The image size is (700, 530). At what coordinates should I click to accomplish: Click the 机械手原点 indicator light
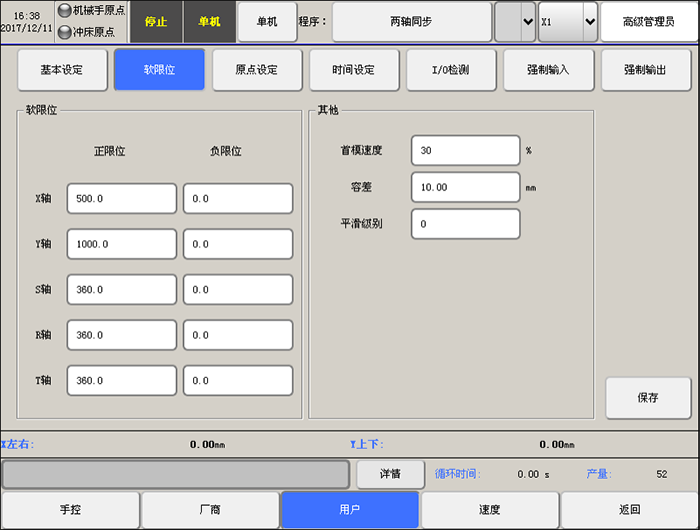[65, 11]
